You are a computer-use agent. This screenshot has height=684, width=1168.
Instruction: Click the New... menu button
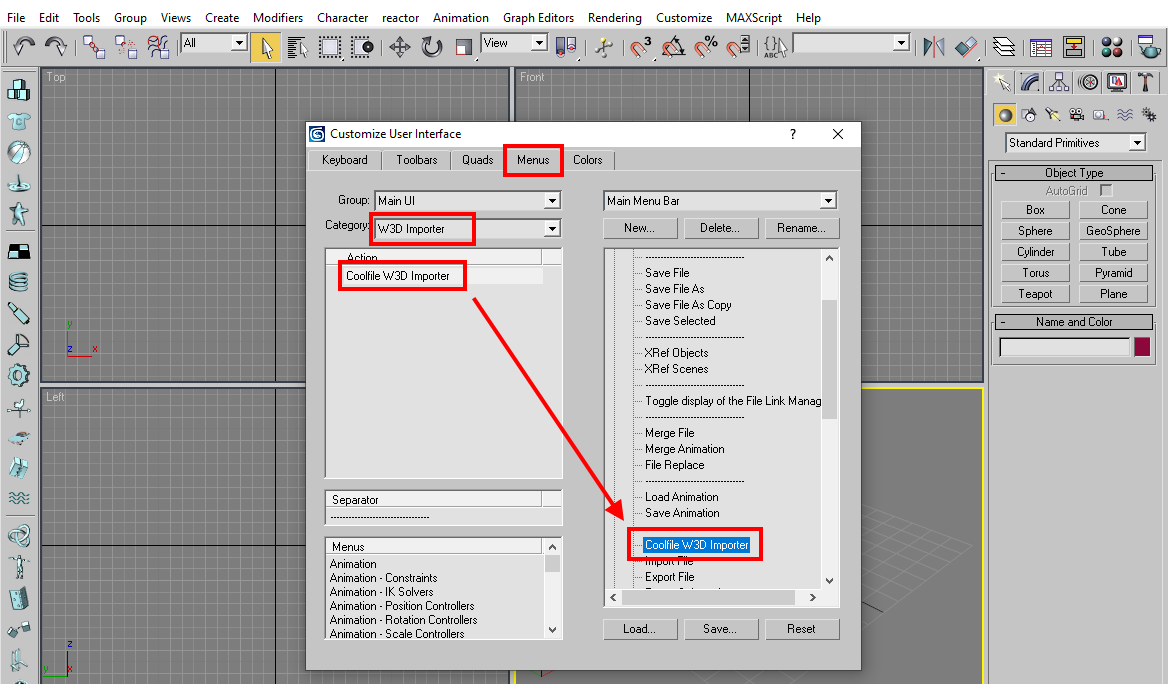640,228
